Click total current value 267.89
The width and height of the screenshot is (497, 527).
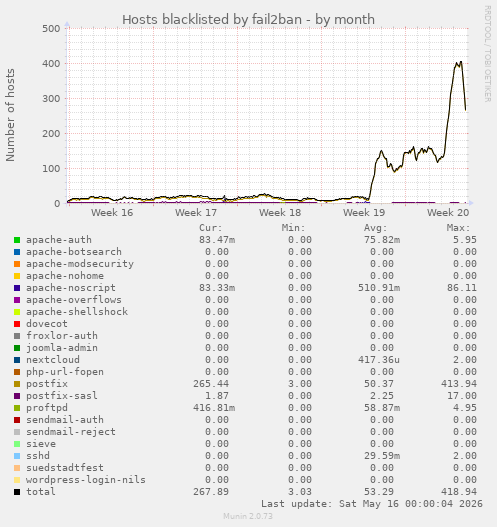click(211, 492)
